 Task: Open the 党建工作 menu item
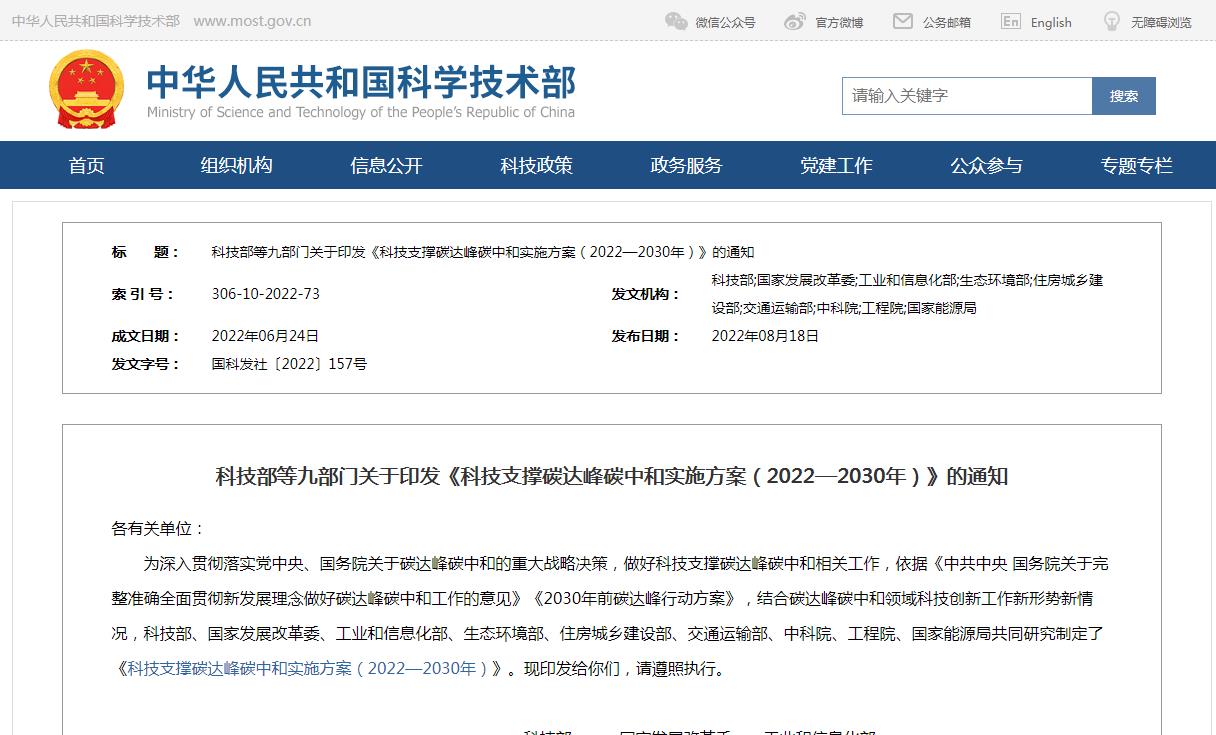(836, 165)
